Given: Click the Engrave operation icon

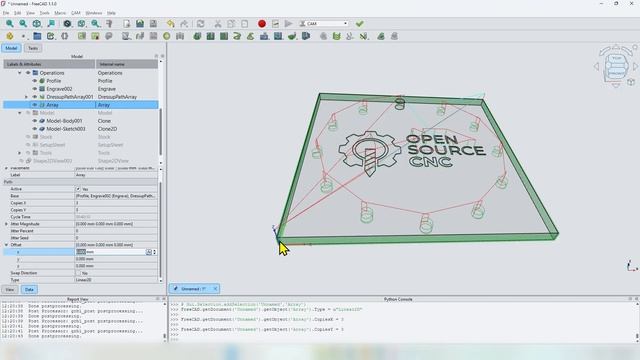Looking at the screenshot, I should pos(278,36).
